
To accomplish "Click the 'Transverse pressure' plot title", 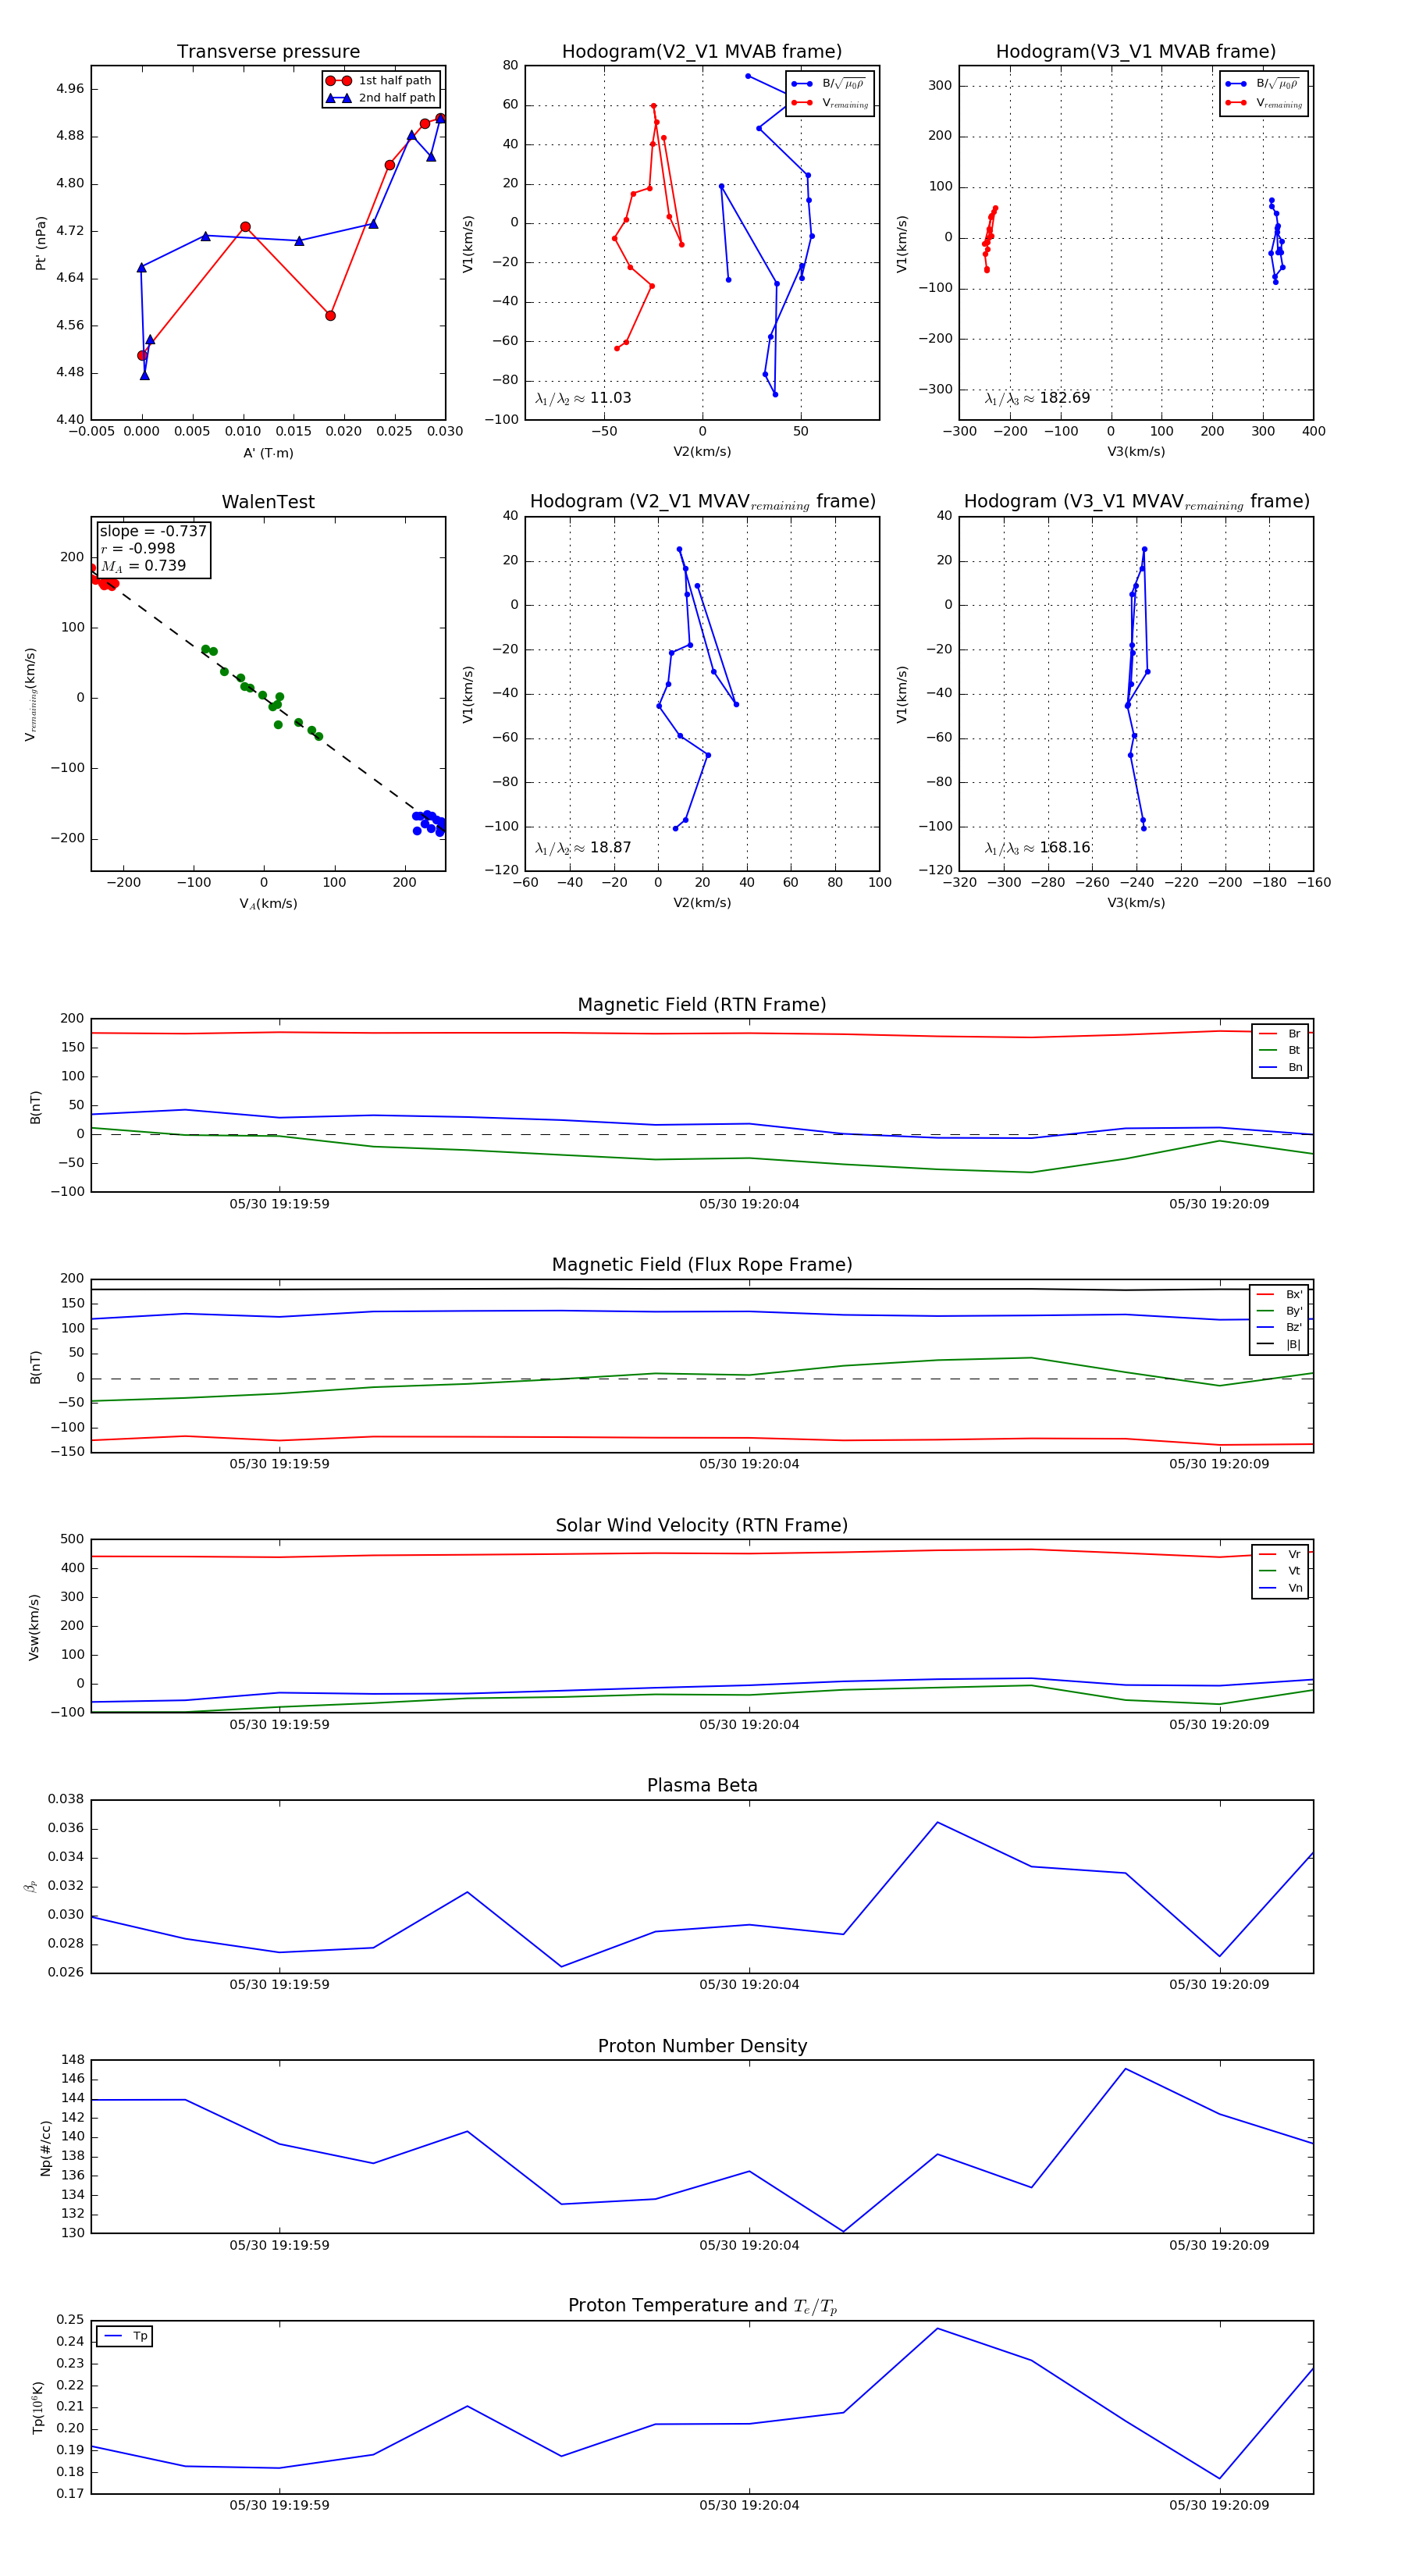I will [x=268, y=52].
